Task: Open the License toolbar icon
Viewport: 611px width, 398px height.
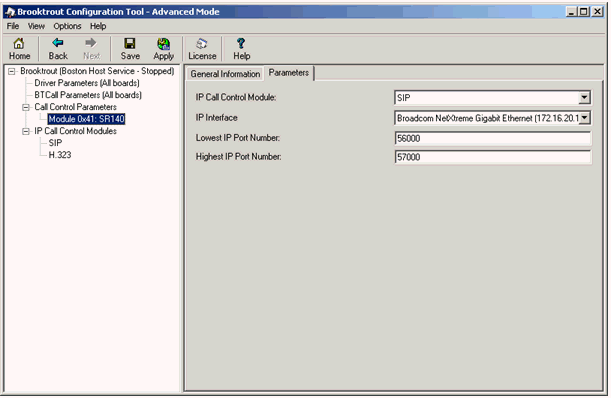Action: tap(202, 49)
